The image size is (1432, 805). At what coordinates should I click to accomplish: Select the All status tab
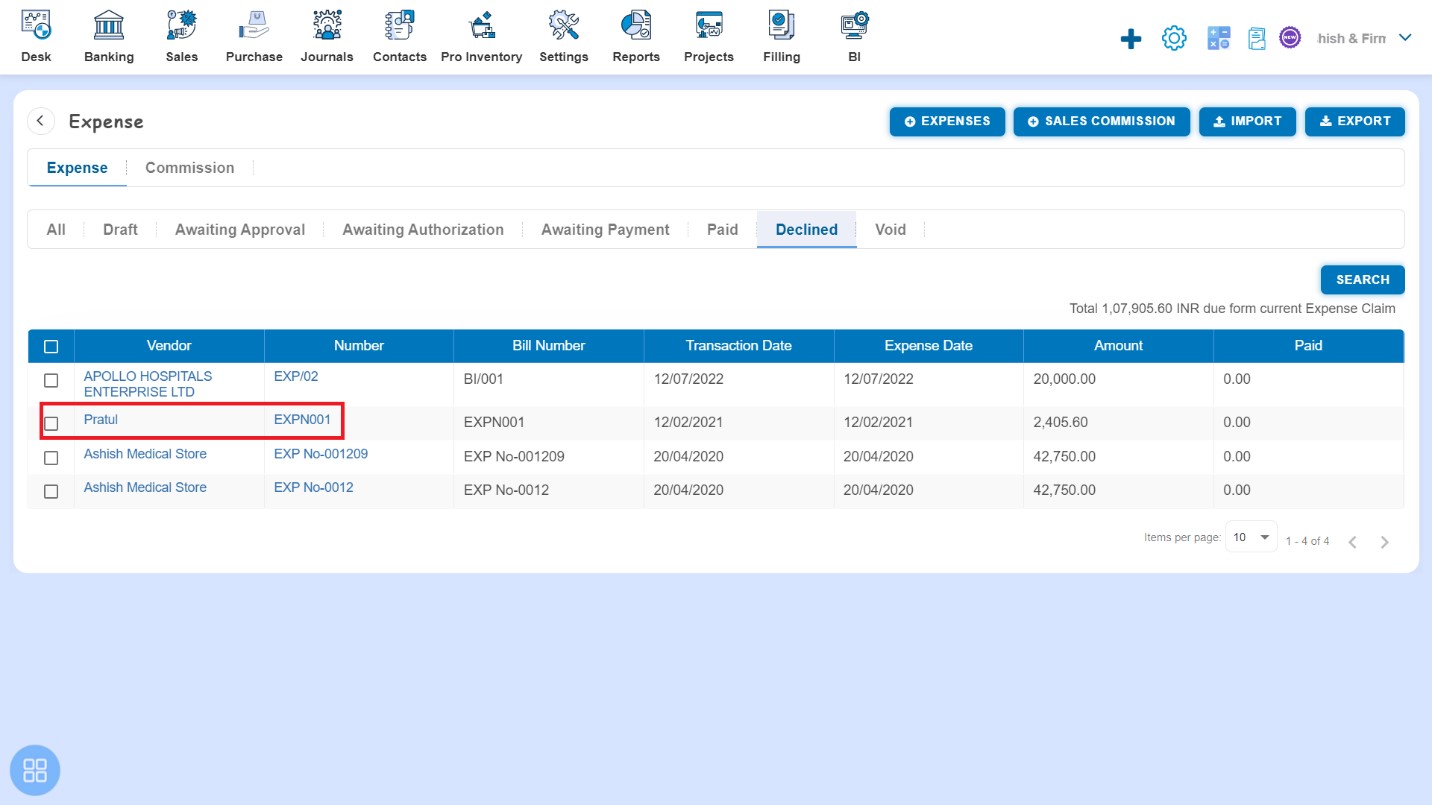tap(56, 230)
